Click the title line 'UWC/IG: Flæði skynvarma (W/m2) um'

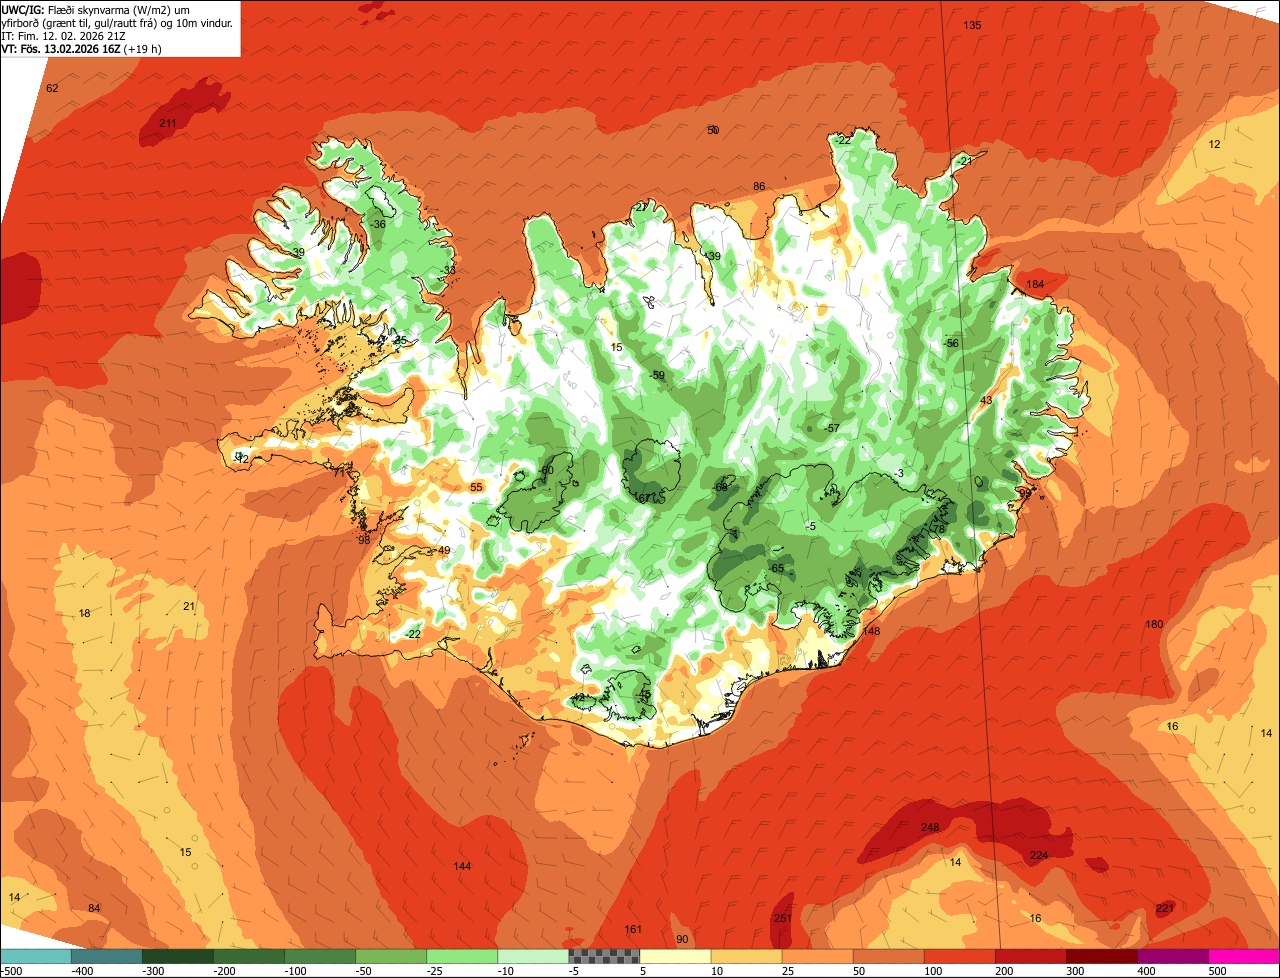[96, 9]
